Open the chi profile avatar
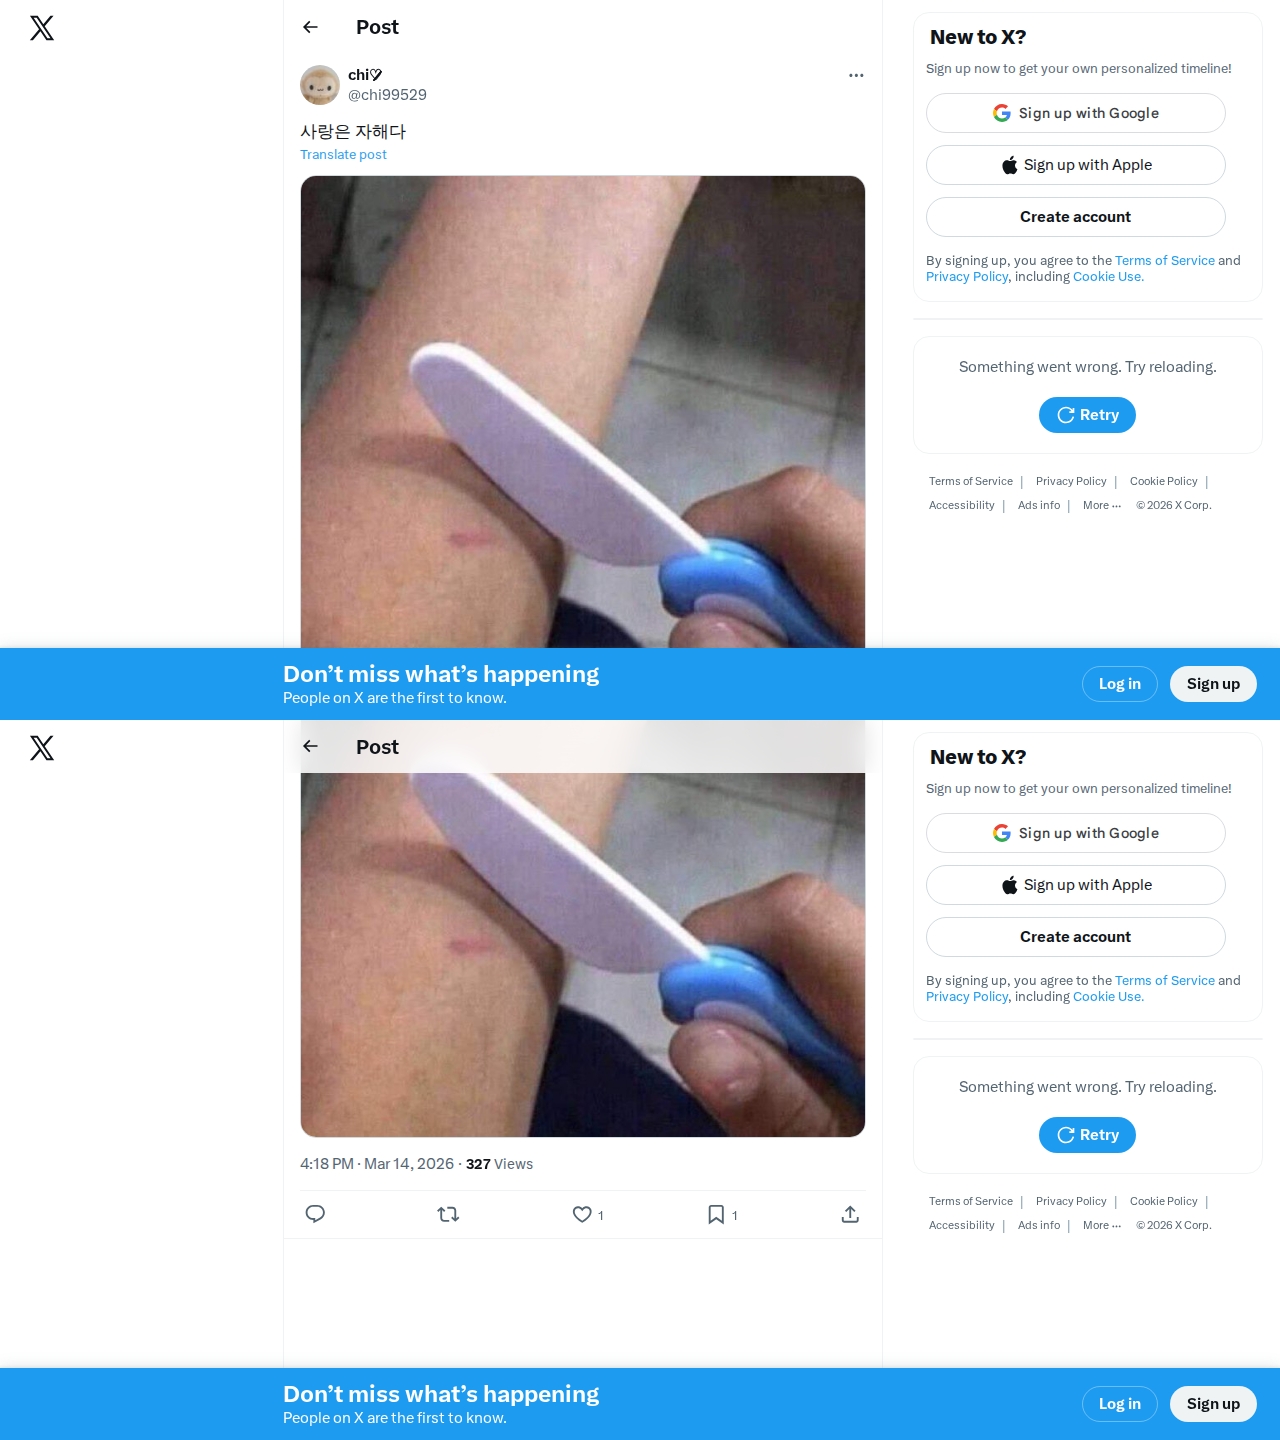 pos(320,85)
